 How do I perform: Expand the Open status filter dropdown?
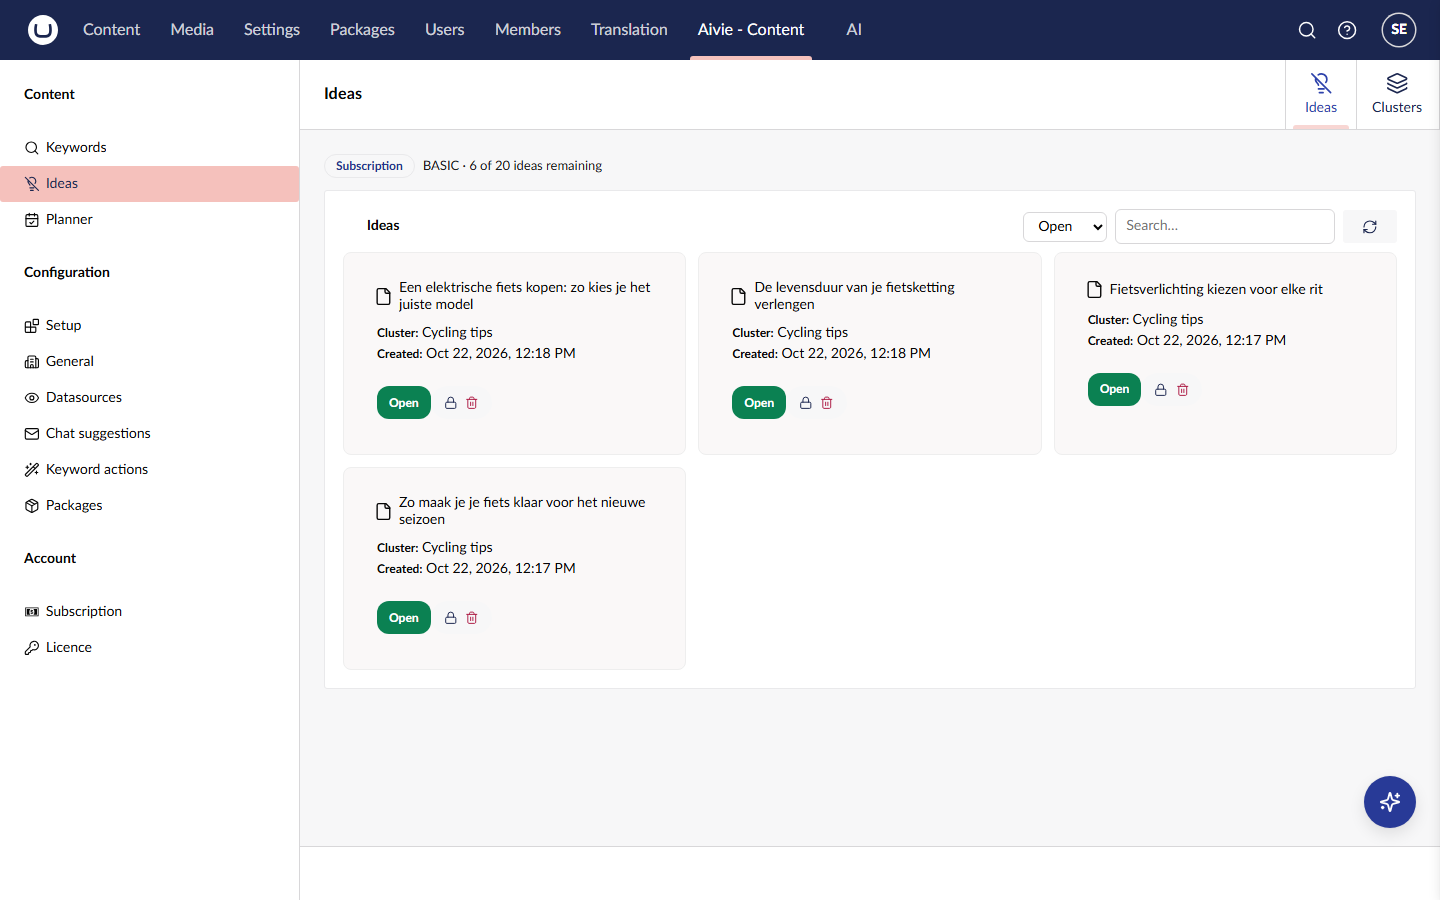pos(1065,227)
